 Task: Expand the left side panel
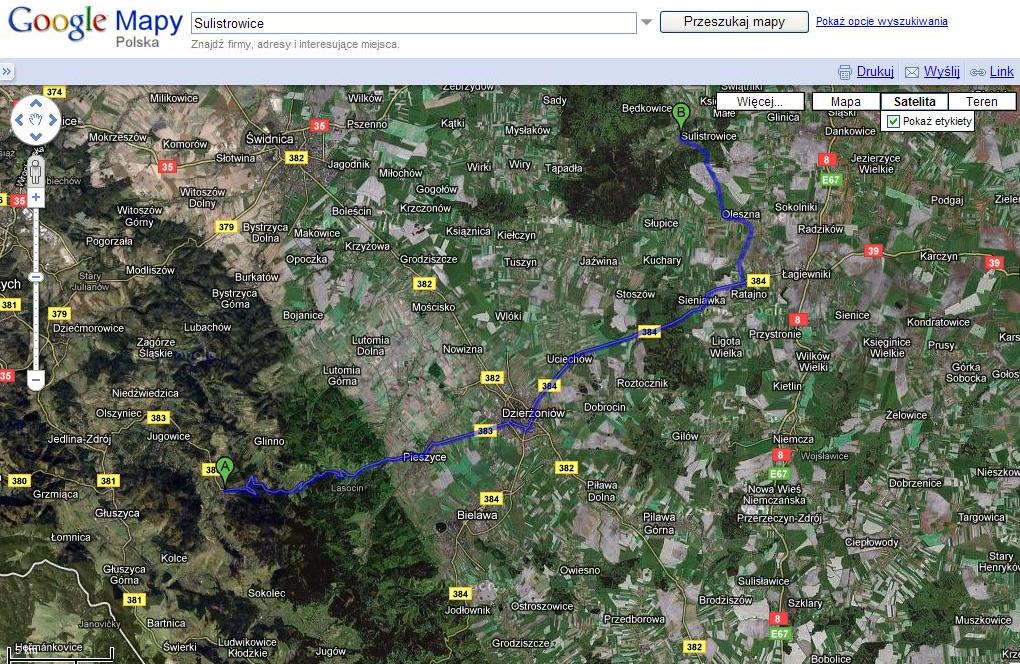[6, 72]
